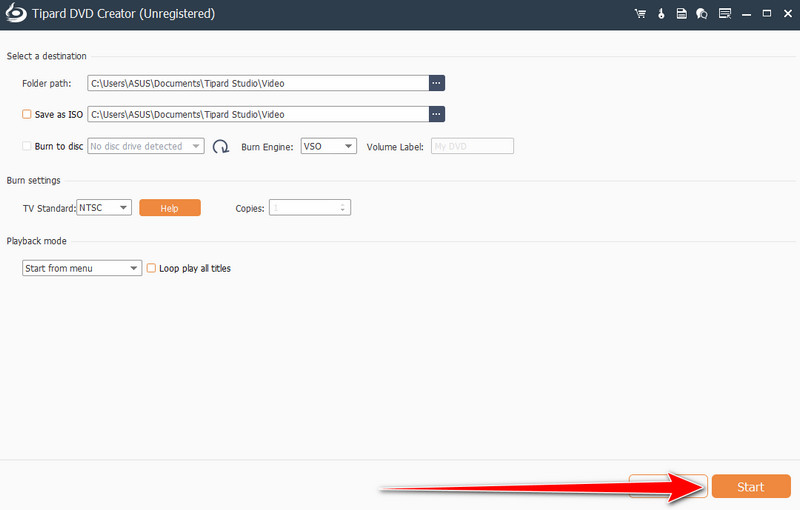
Task: Toggle Loop play all titles
Action: pos(151,268)
